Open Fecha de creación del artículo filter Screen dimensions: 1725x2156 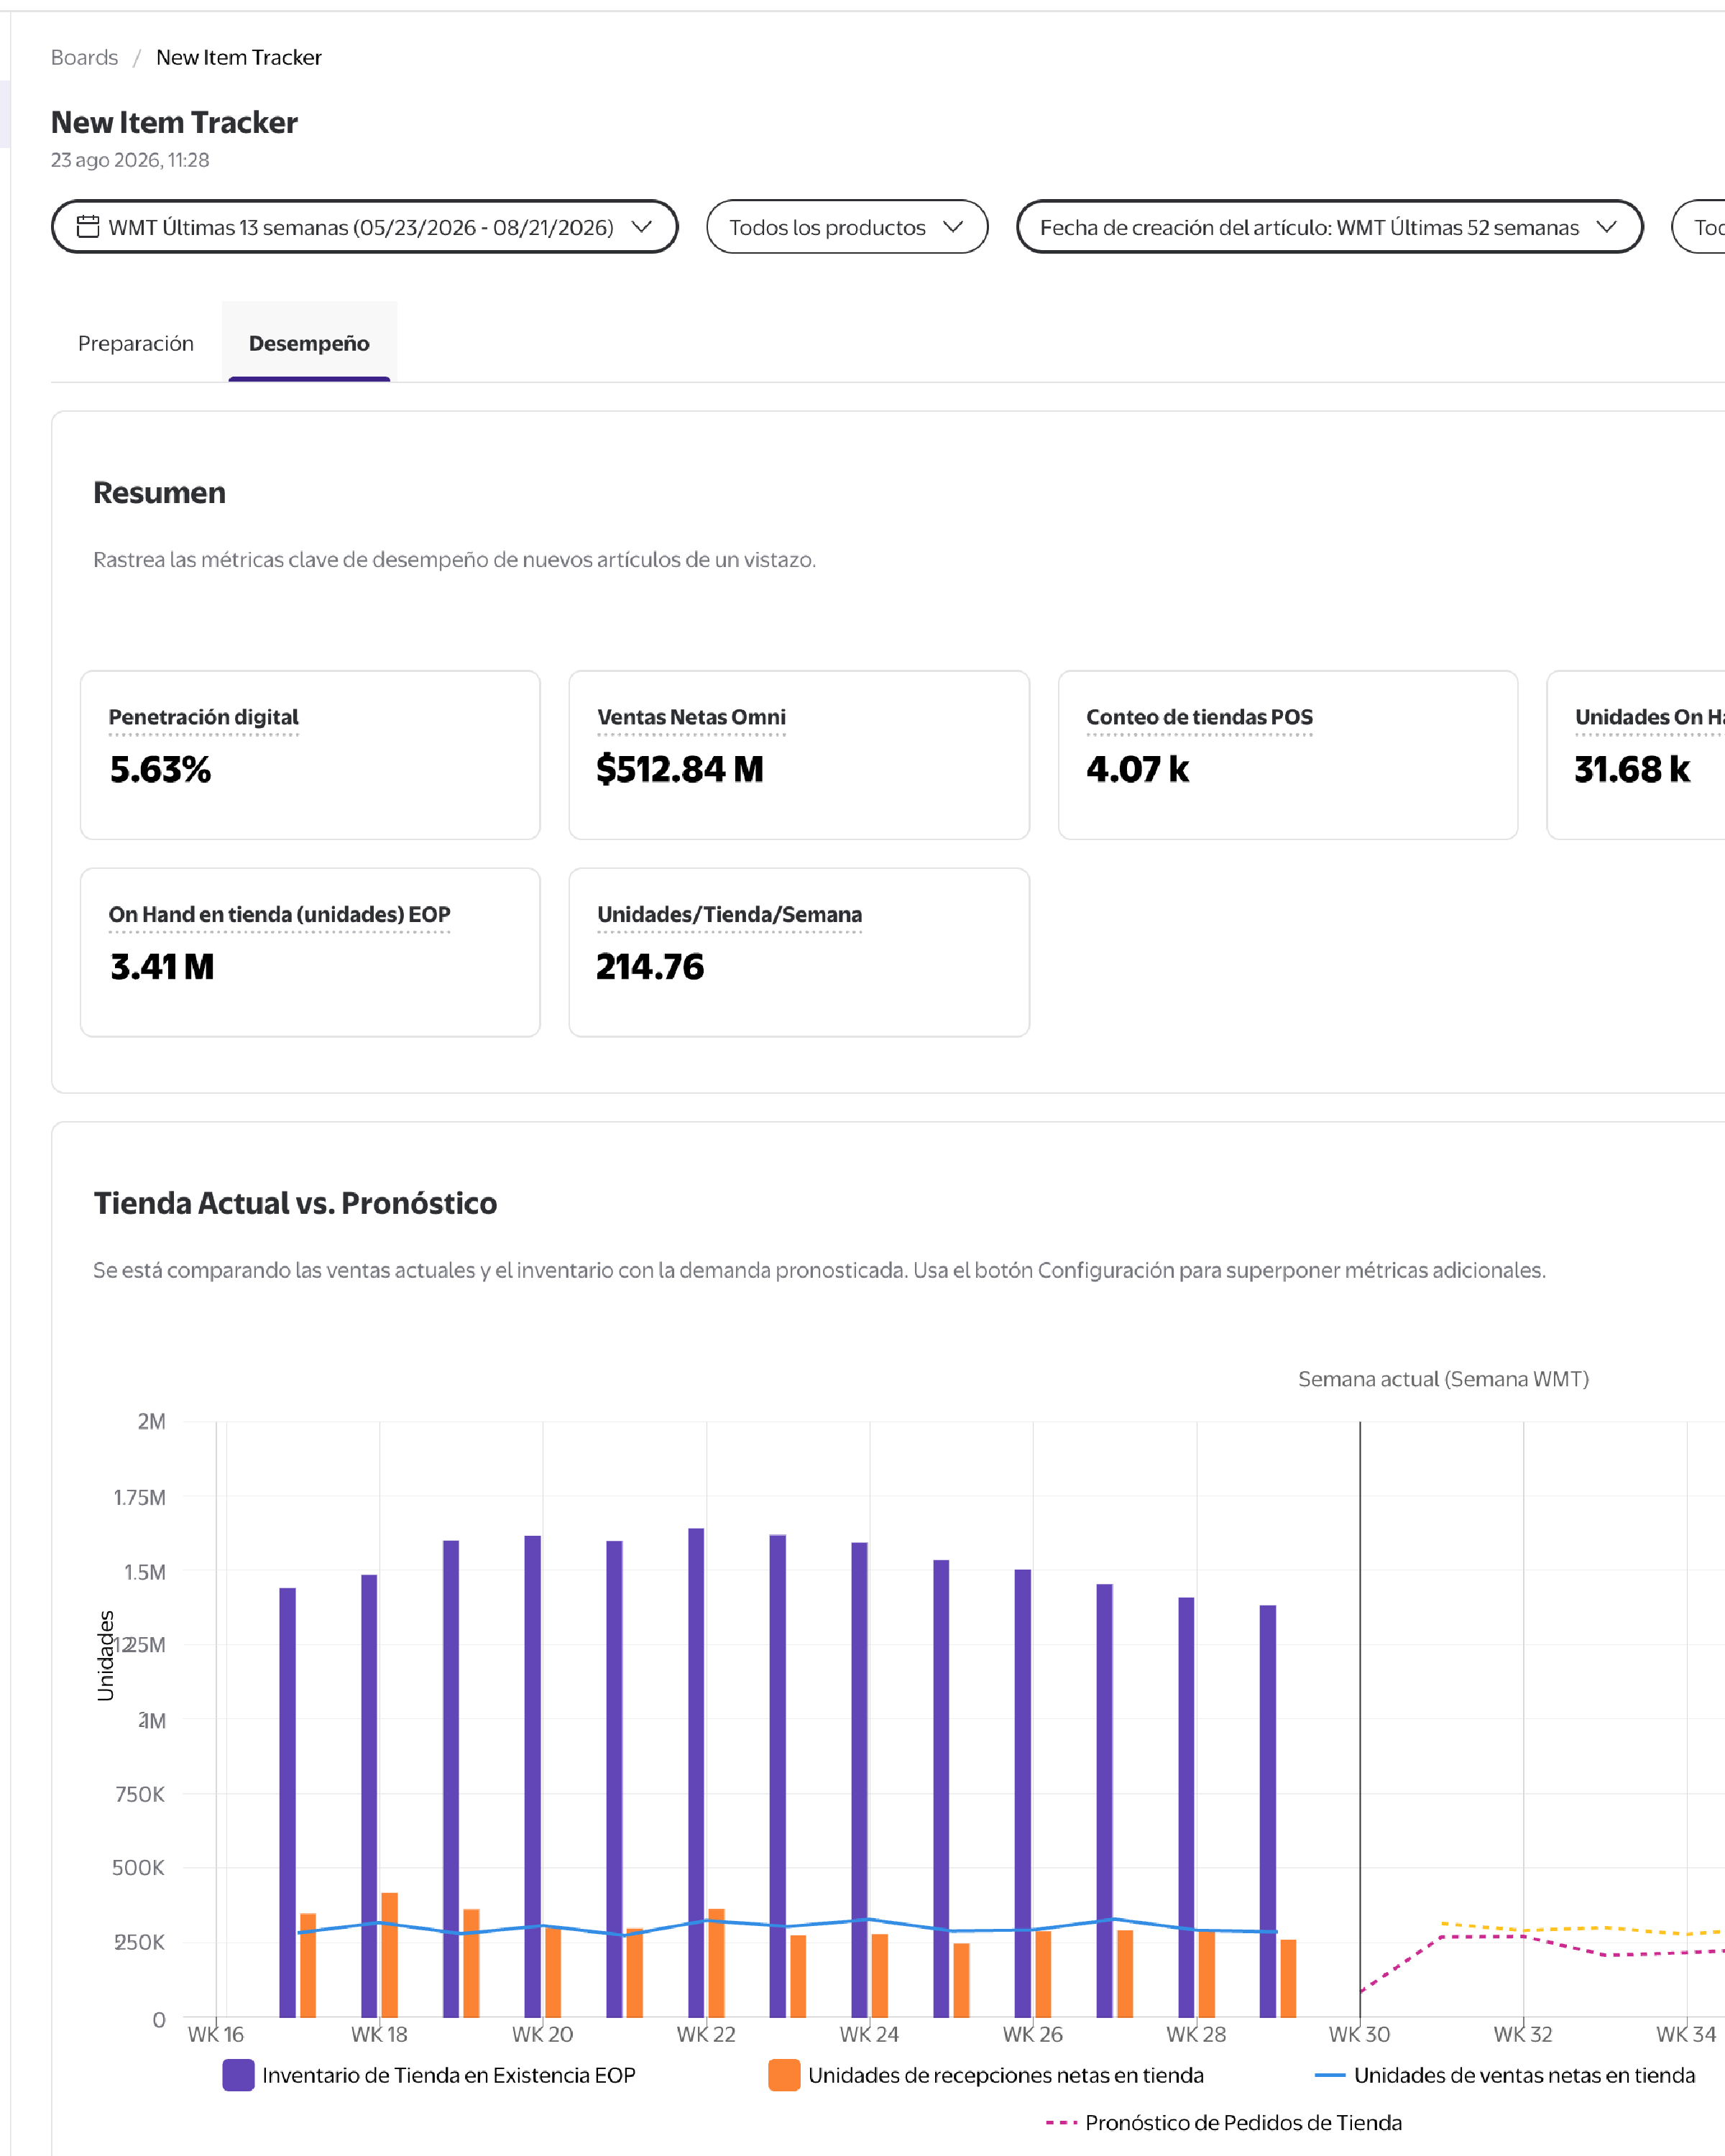(1329, 227)
